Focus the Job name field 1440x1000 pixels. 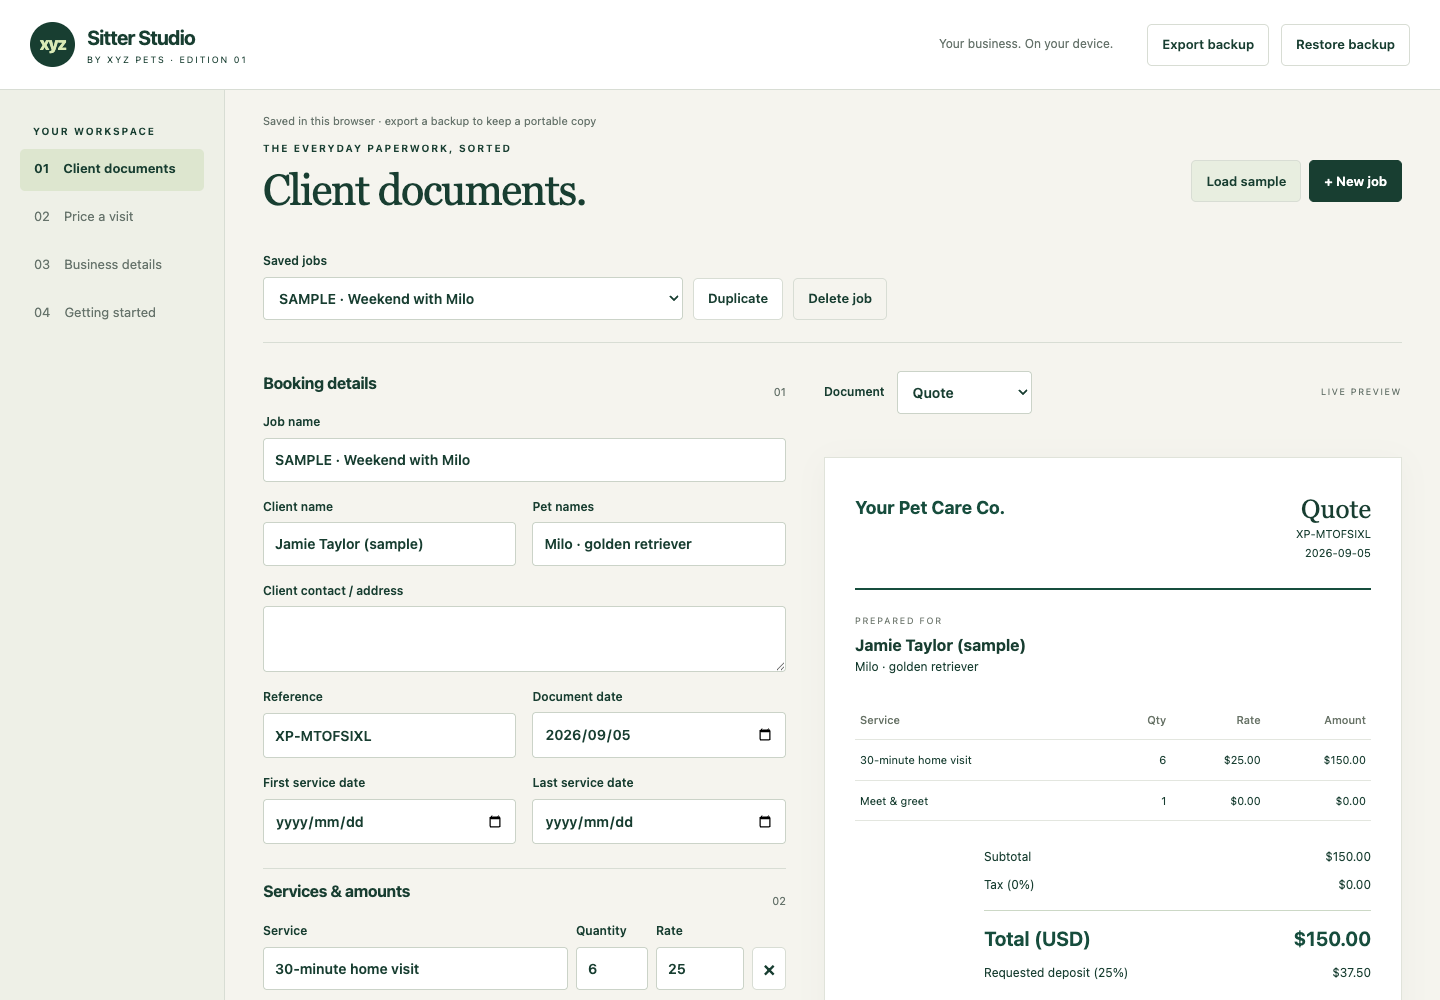click(524, 460)
